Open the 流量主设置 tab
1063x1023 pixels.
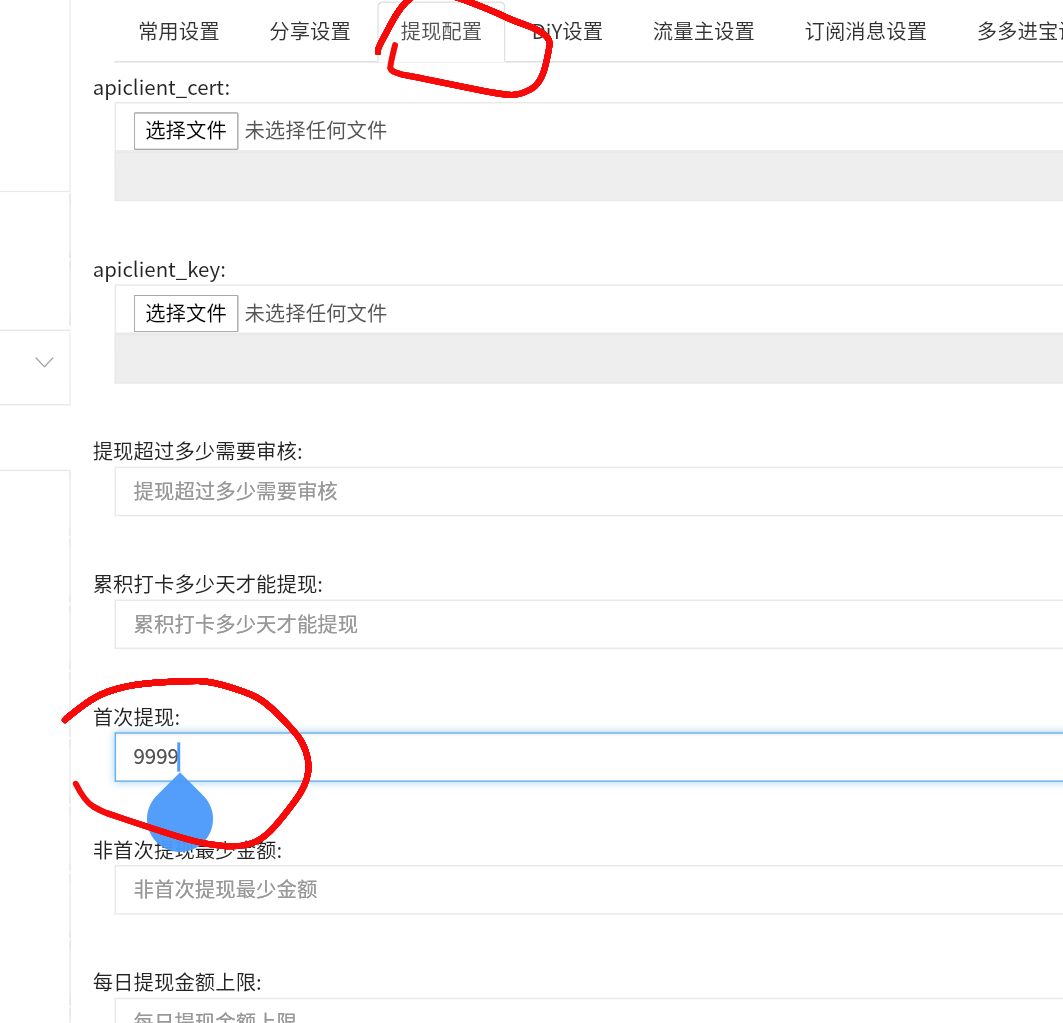click(x=703, y=31)
